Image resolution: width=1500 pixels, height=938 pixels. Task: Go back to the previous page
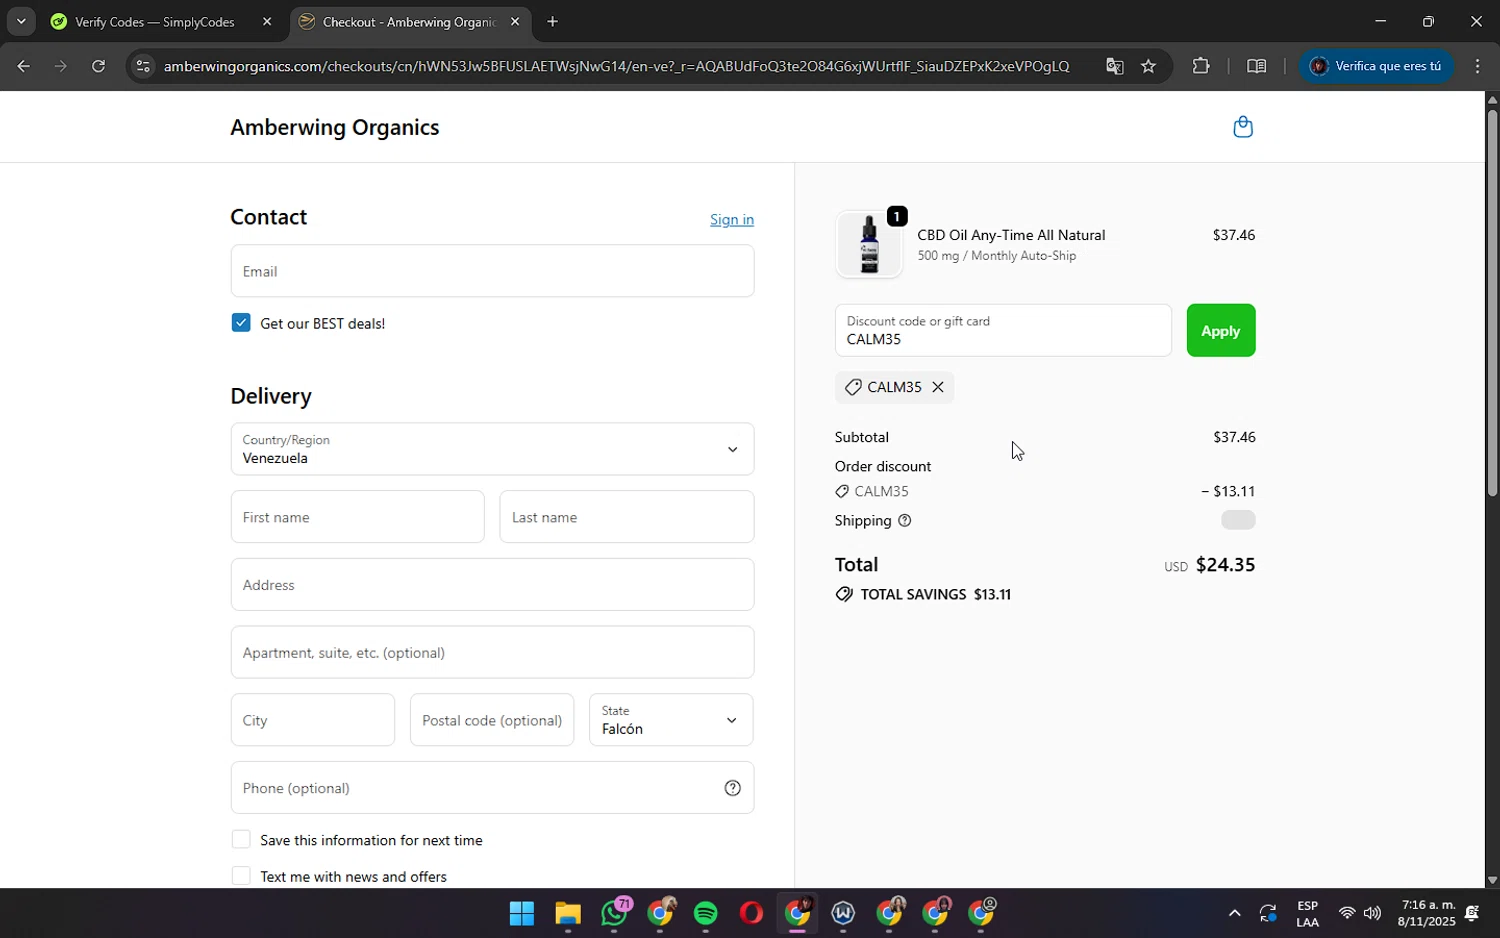23,66
